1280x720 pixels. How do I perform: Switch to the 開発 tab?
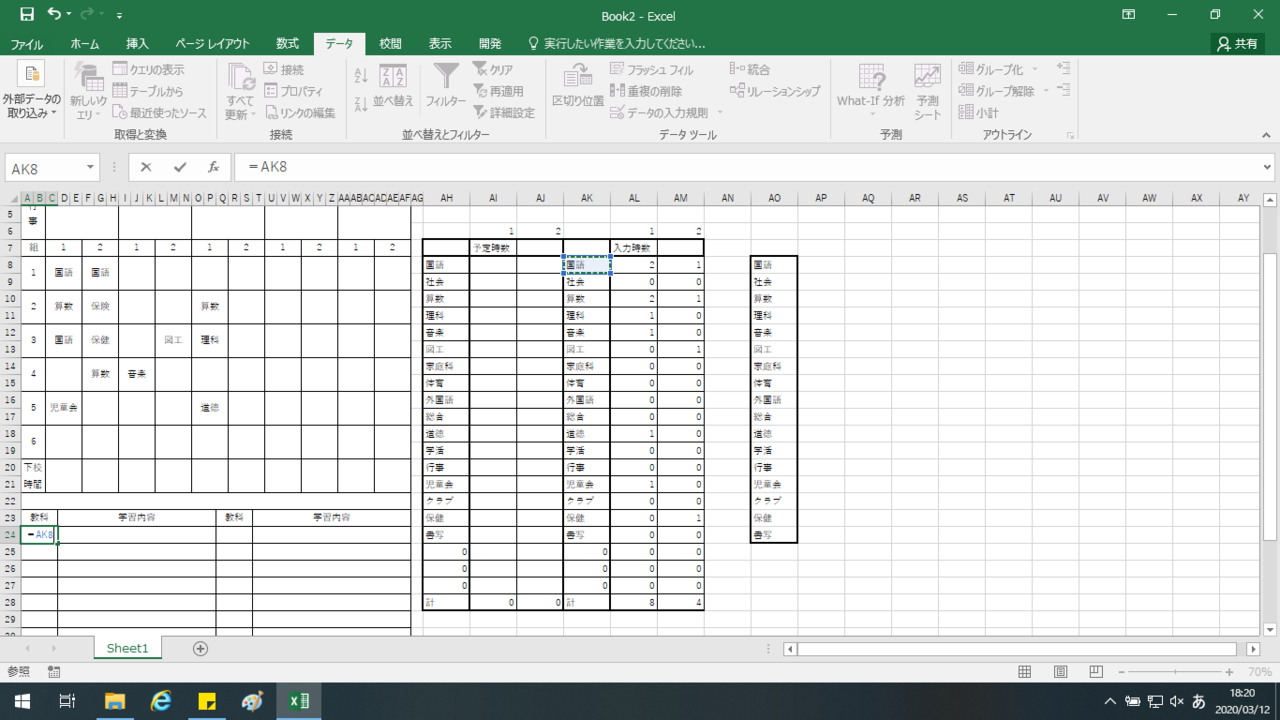tap(490, 44)
